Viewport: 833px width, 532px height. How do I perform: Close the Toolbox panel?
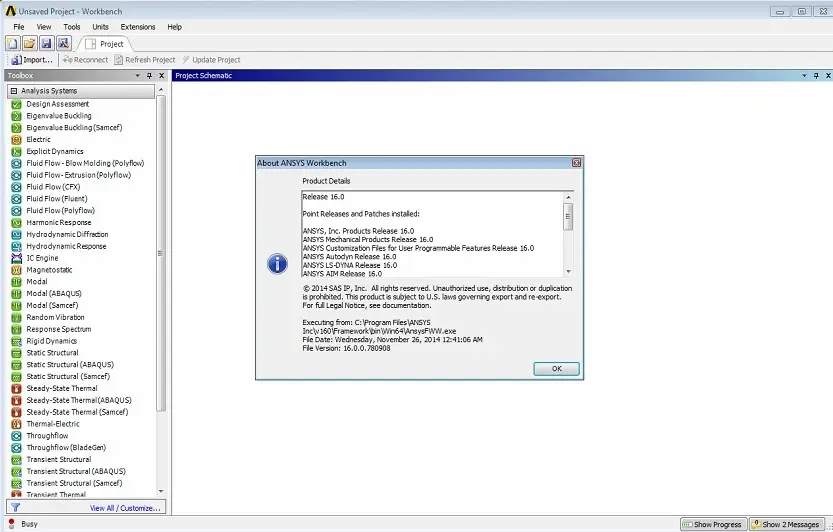coord(162,75)
